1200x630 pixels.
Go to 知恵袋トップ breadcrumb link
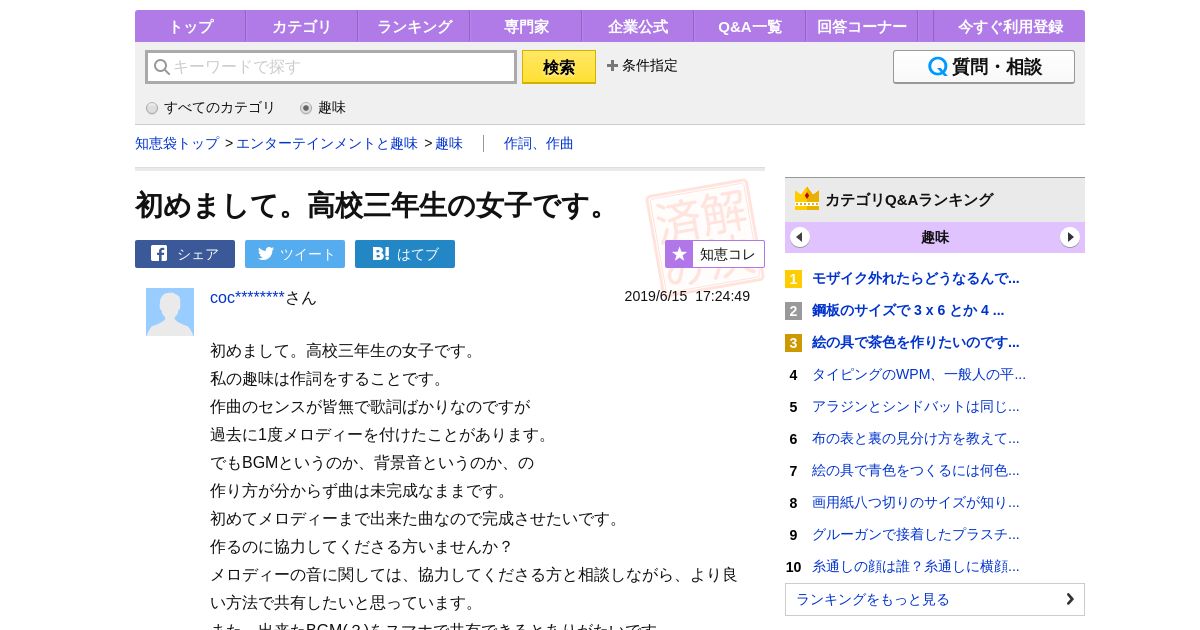[177, 143]
